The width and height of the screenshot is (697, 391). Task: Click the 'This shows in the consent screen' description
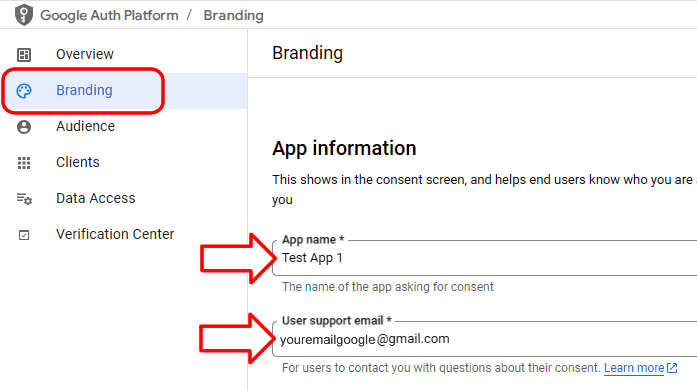click(x=485, y=190)
